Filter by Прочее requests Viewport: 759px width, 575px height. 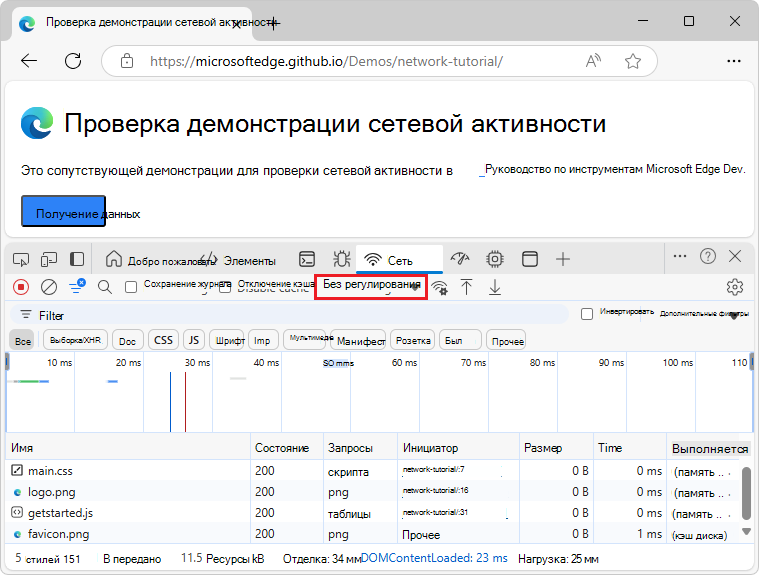click(x=507, y=341)
